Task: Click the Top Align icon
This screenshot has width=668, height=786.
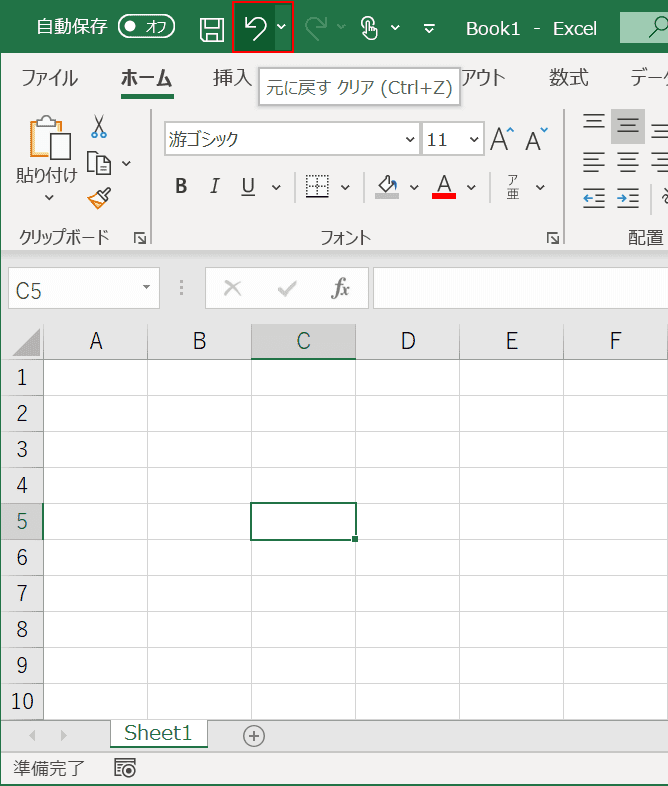Action: 594,123
